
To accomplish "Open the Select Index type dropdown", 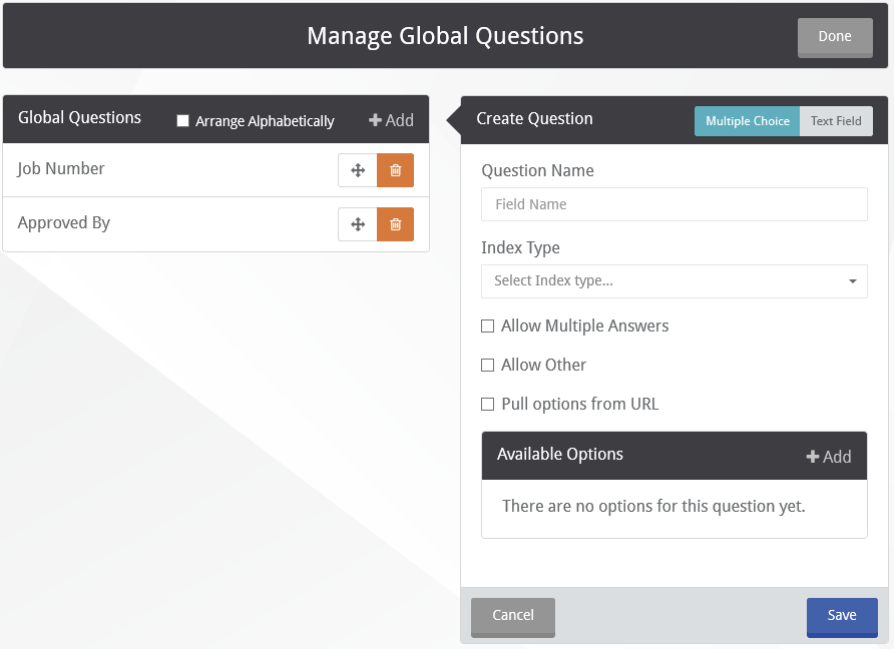I will [674, 281].
